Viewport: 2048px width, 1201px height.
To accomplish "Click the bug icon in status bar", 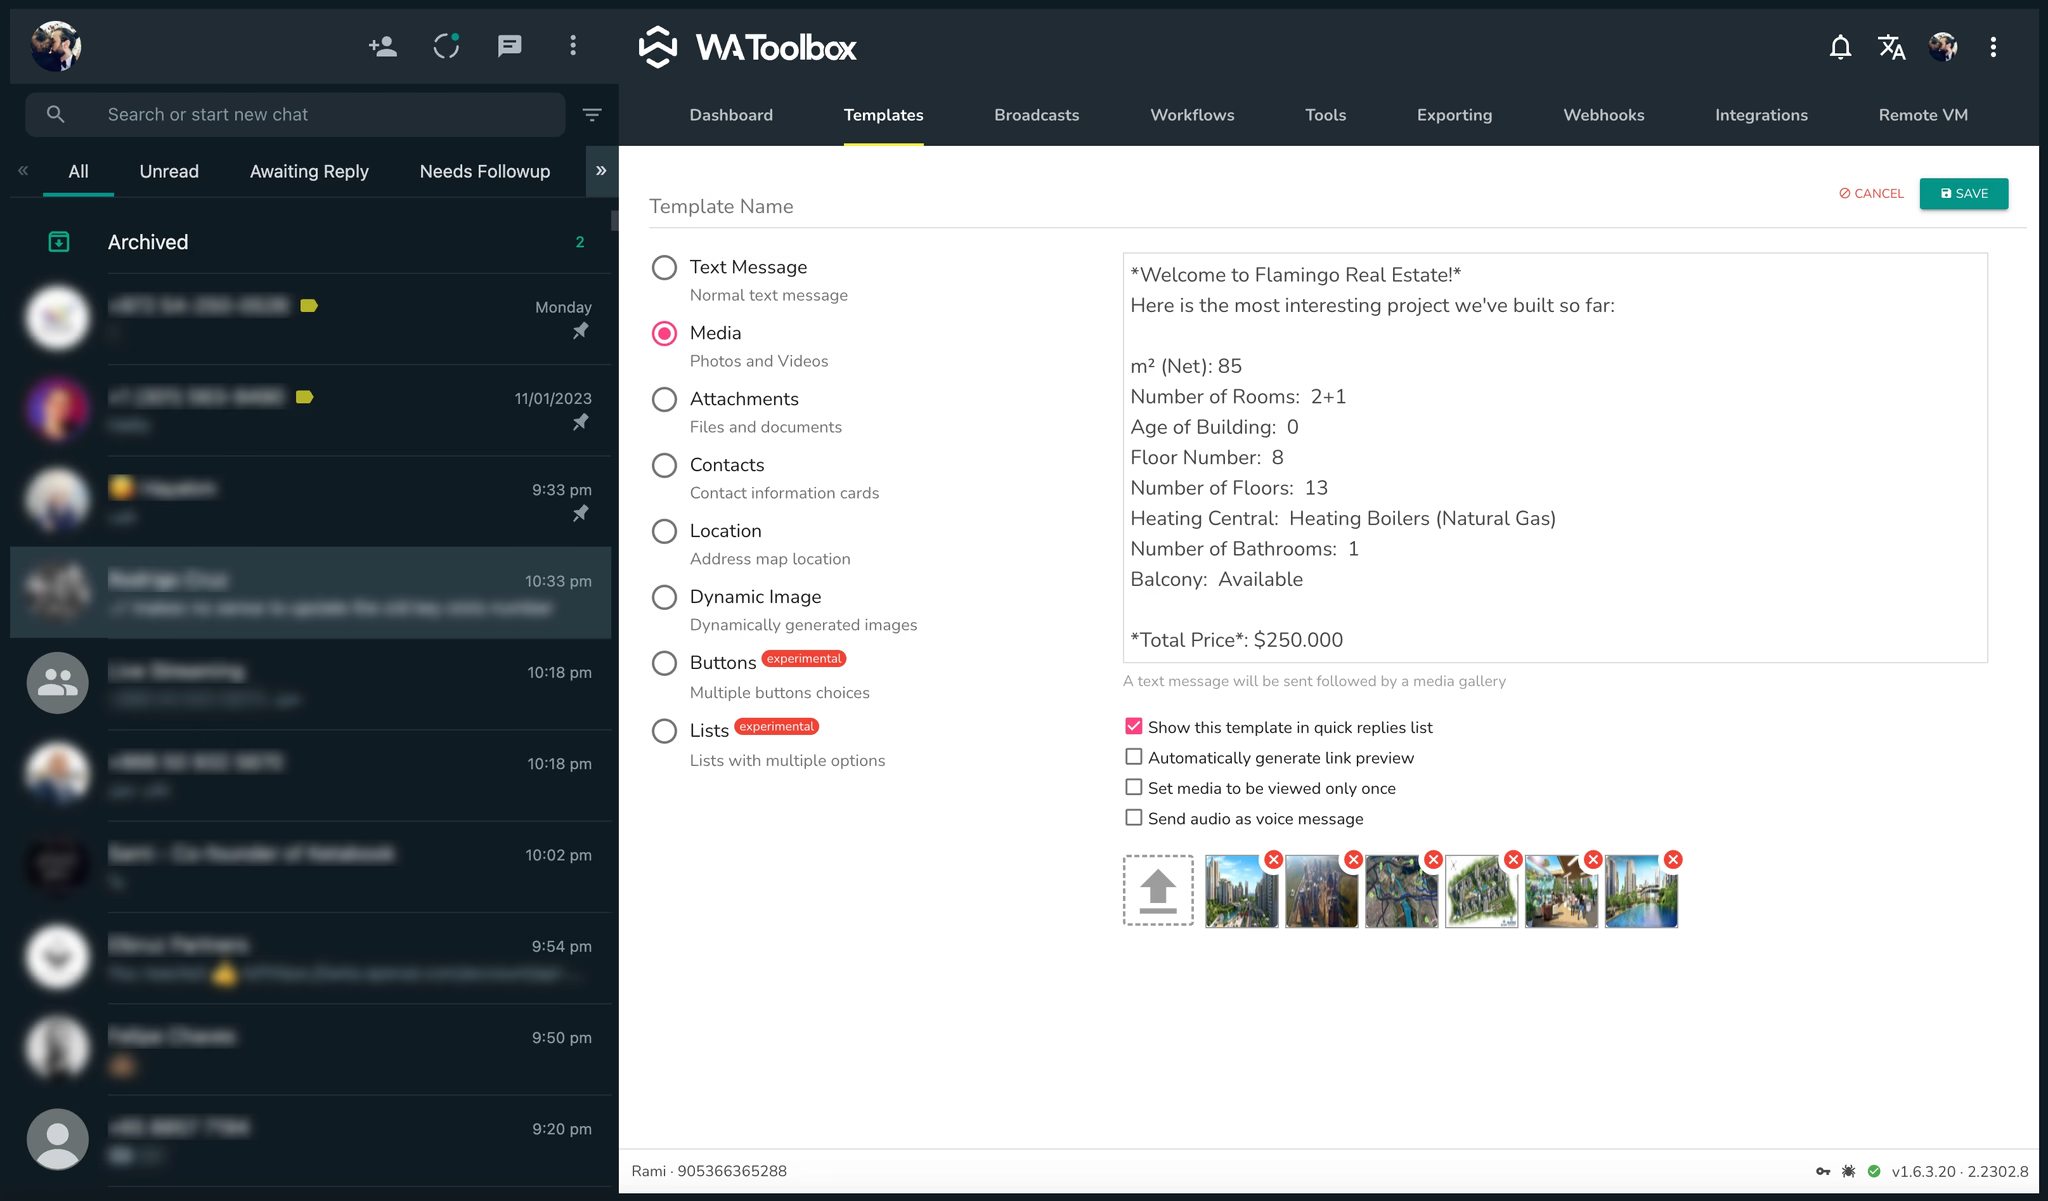I will click(1848, 1171).
